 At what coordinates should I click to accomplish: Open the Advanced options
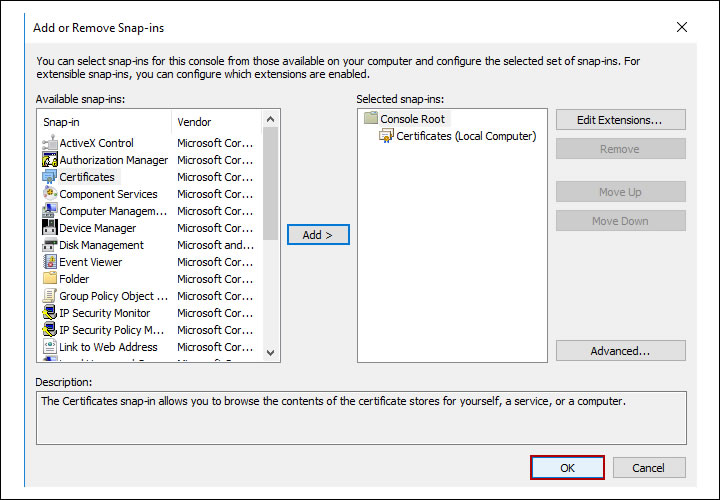pos(620,351)
